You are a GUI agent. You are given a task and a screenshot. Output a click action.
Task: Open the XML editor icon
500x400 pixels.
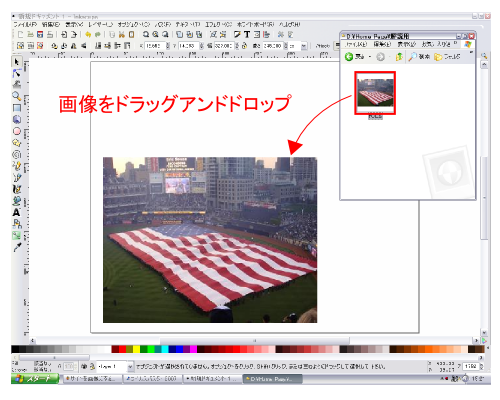[x=257, y=34]
